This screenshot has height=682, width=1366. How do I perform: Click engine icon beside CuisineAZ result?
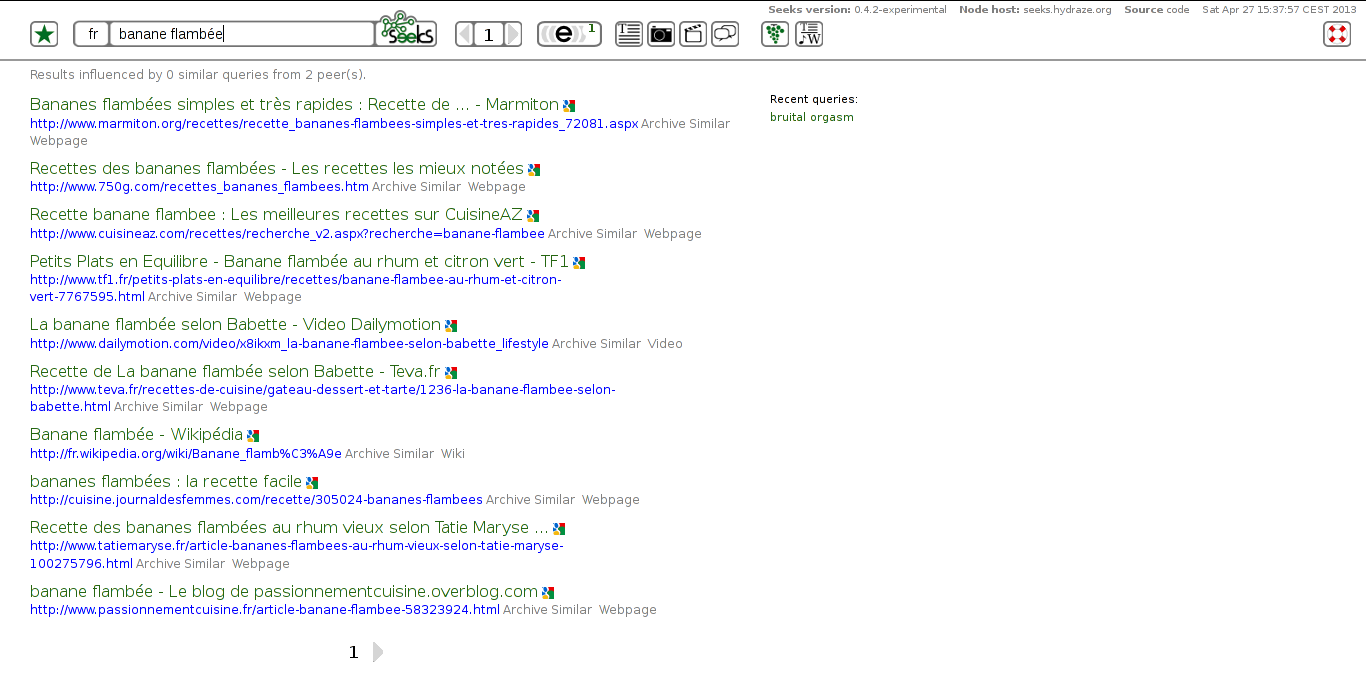click(x=533, y=216)
